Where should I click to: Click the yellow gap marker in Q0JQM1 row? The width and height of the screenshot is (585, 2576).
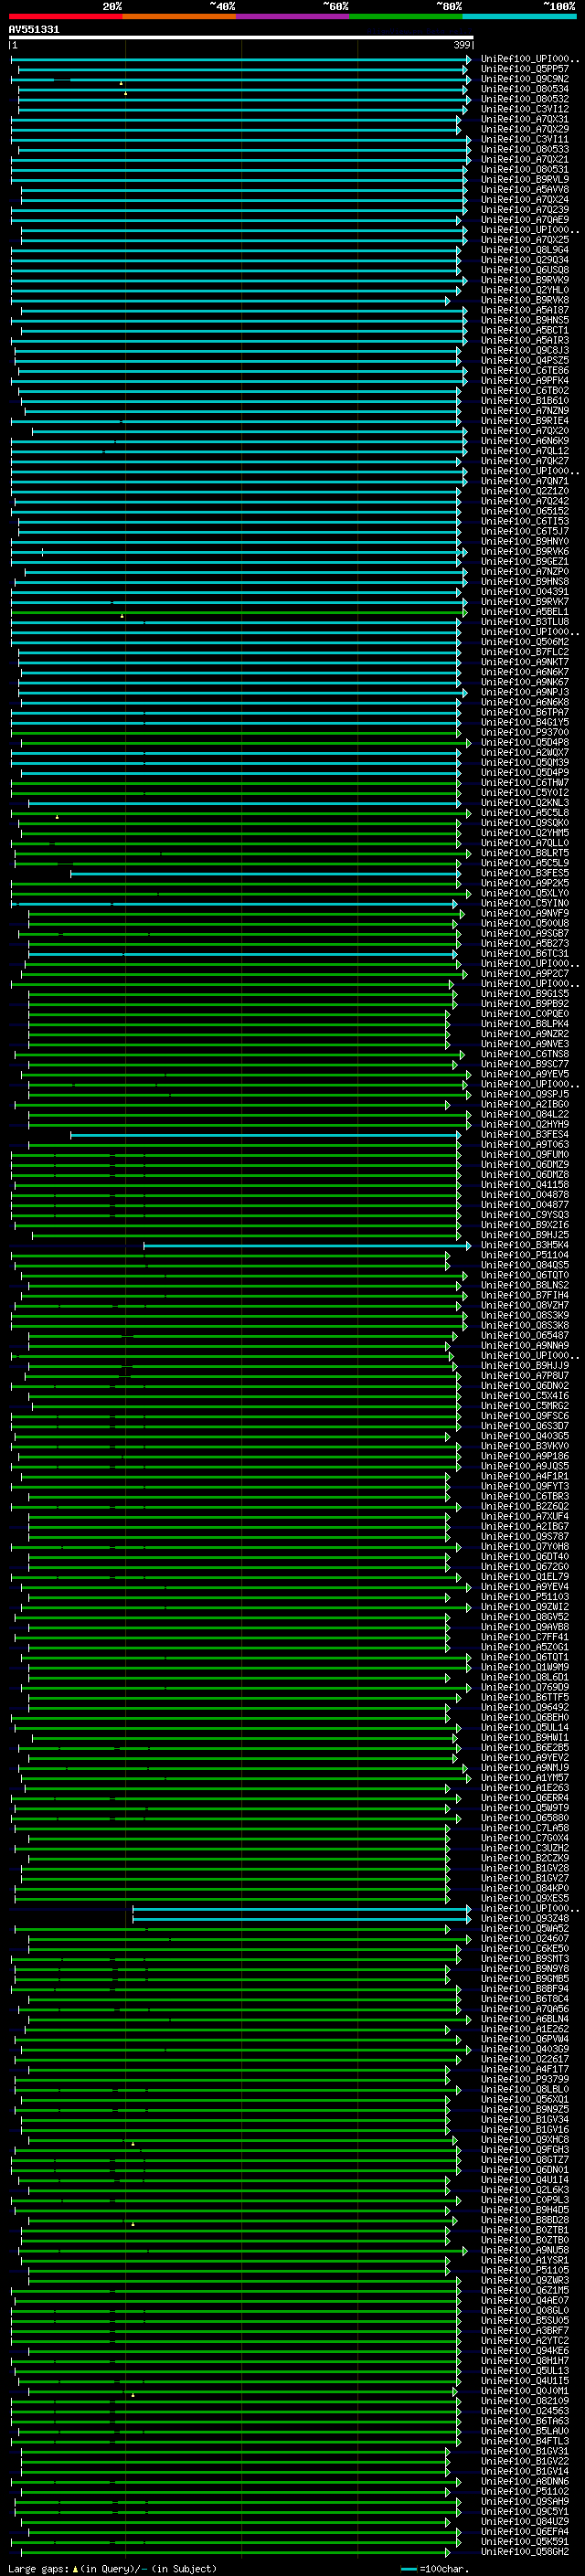tap(133, 2394)
